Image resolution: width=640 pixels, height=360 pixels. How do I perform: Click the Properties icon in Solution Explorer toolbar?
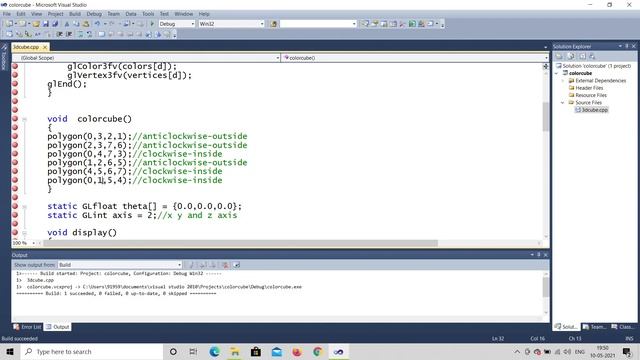pyautogui.click(x=559, y=56)
